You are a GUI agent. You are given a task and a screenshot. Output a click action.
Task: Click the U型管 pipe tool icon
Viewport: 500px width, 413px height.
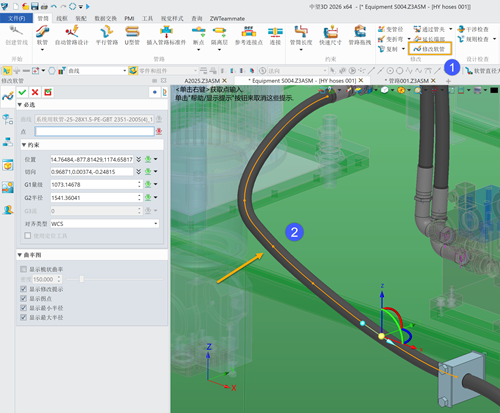click(x=132, y=32)
